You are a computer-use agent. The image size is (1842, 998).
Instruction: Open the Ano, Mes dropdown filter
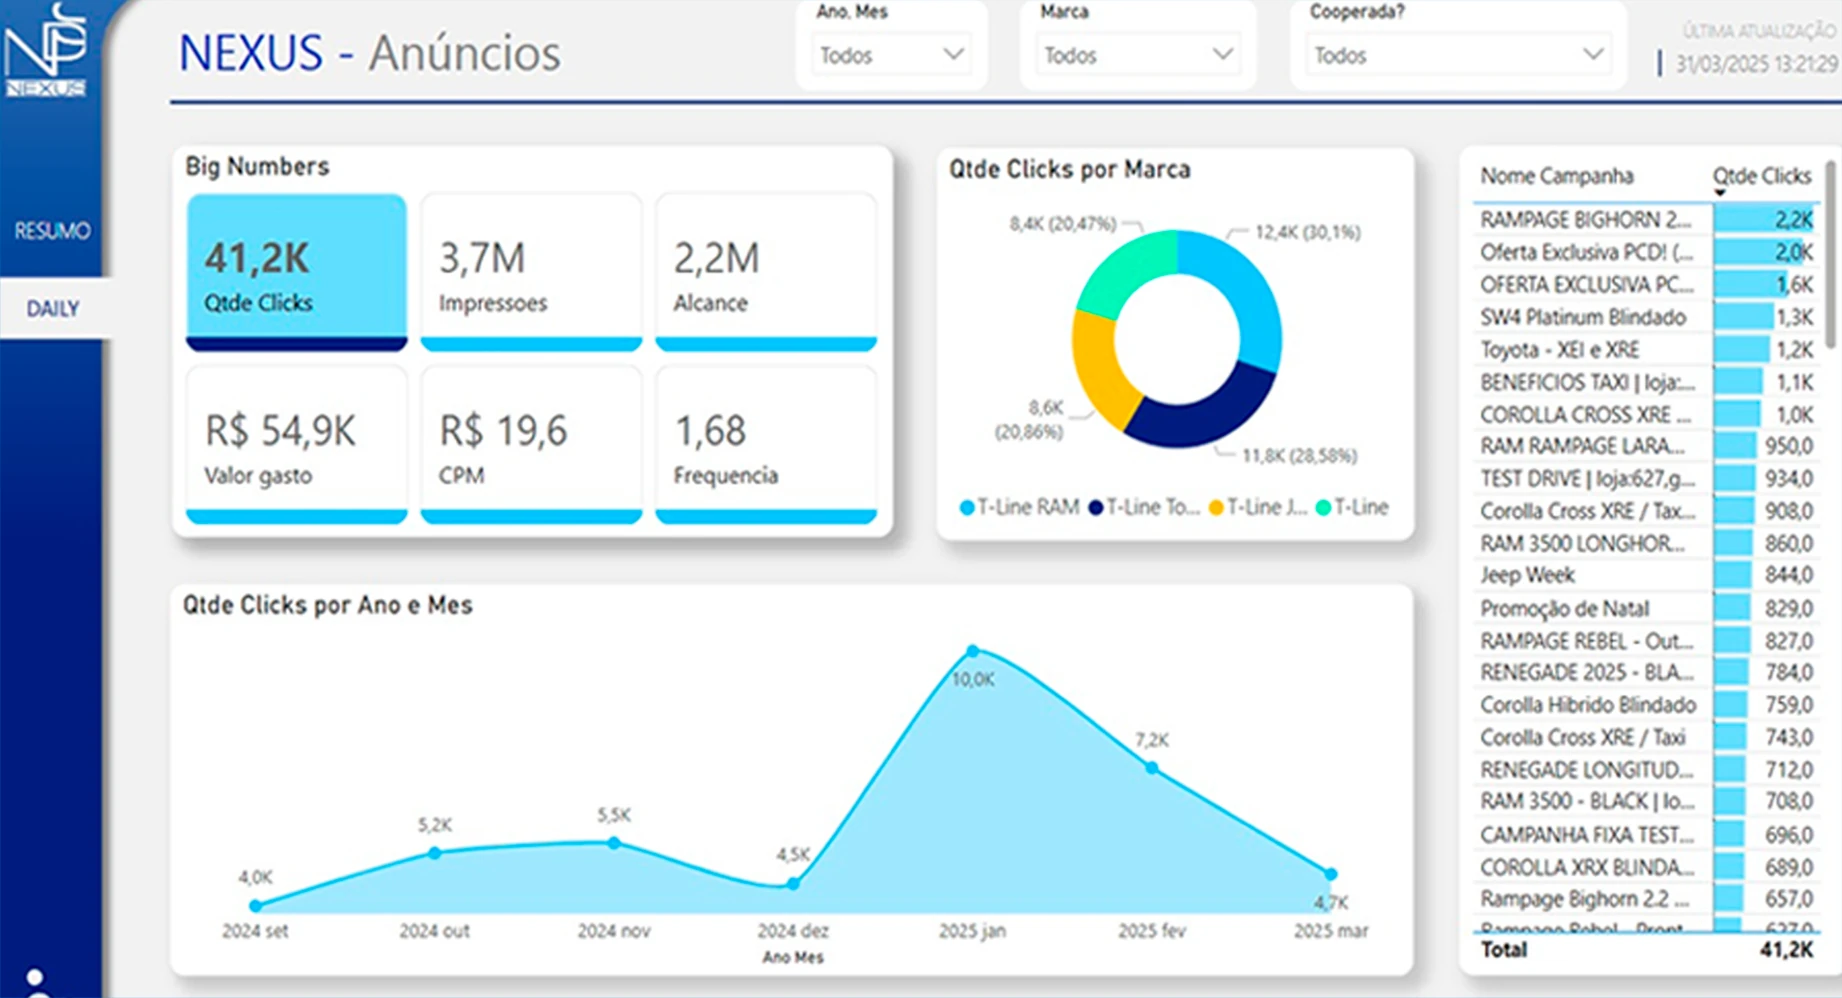pyautogui.click(x=891, y=55)
